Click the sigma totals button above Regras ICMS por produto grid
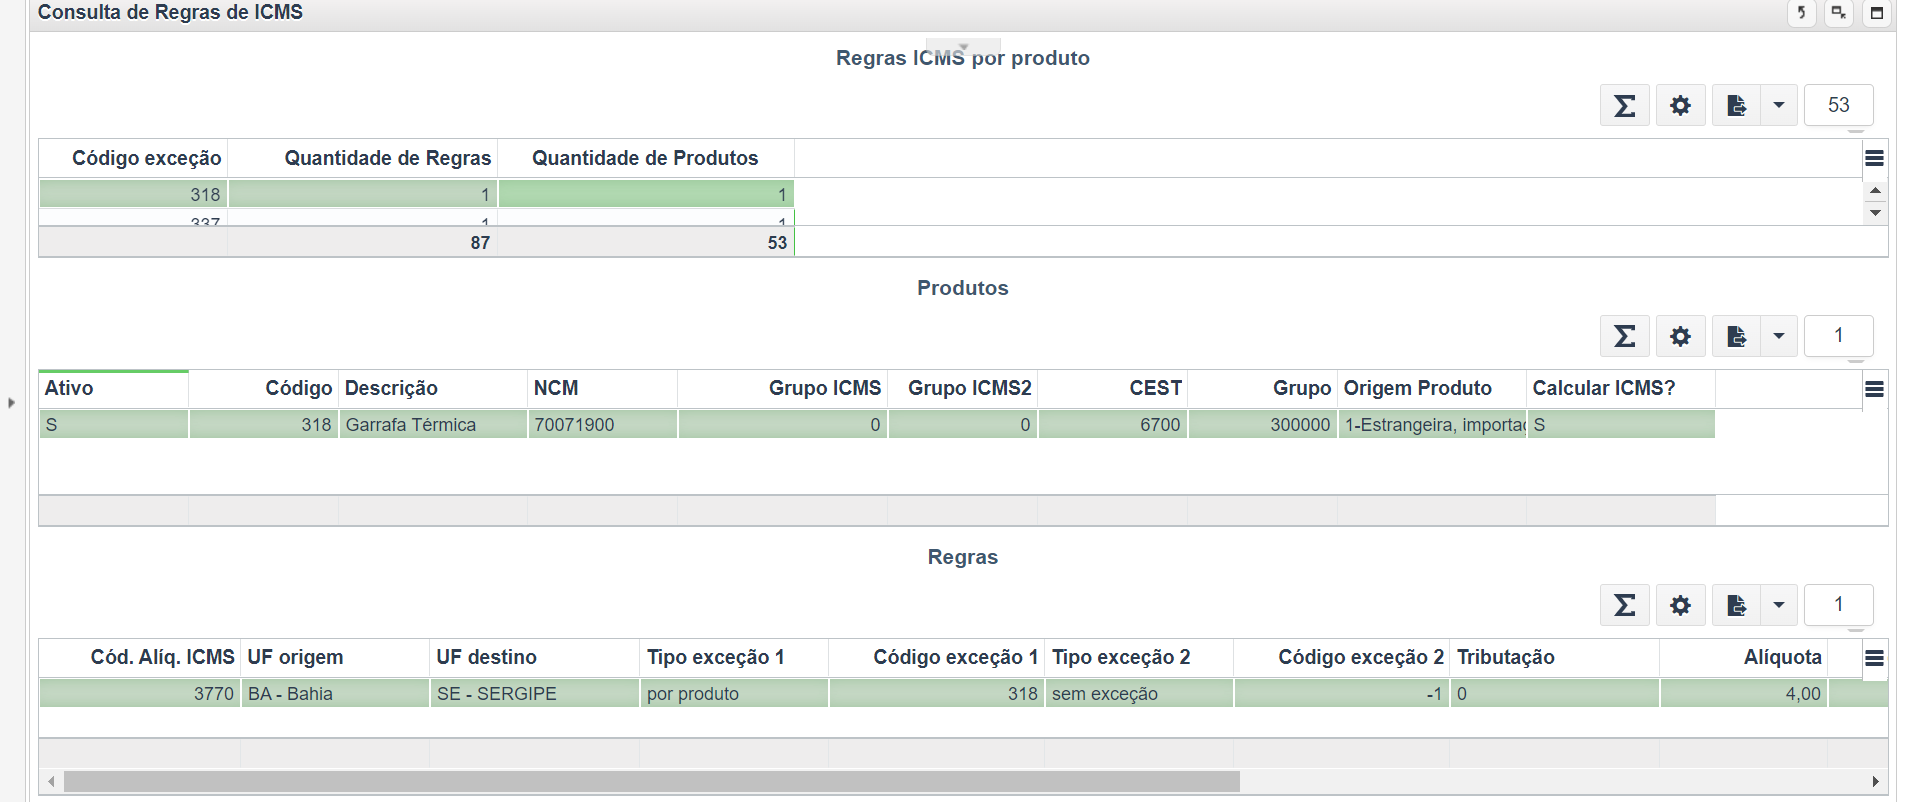 (x=1625, y=105)
